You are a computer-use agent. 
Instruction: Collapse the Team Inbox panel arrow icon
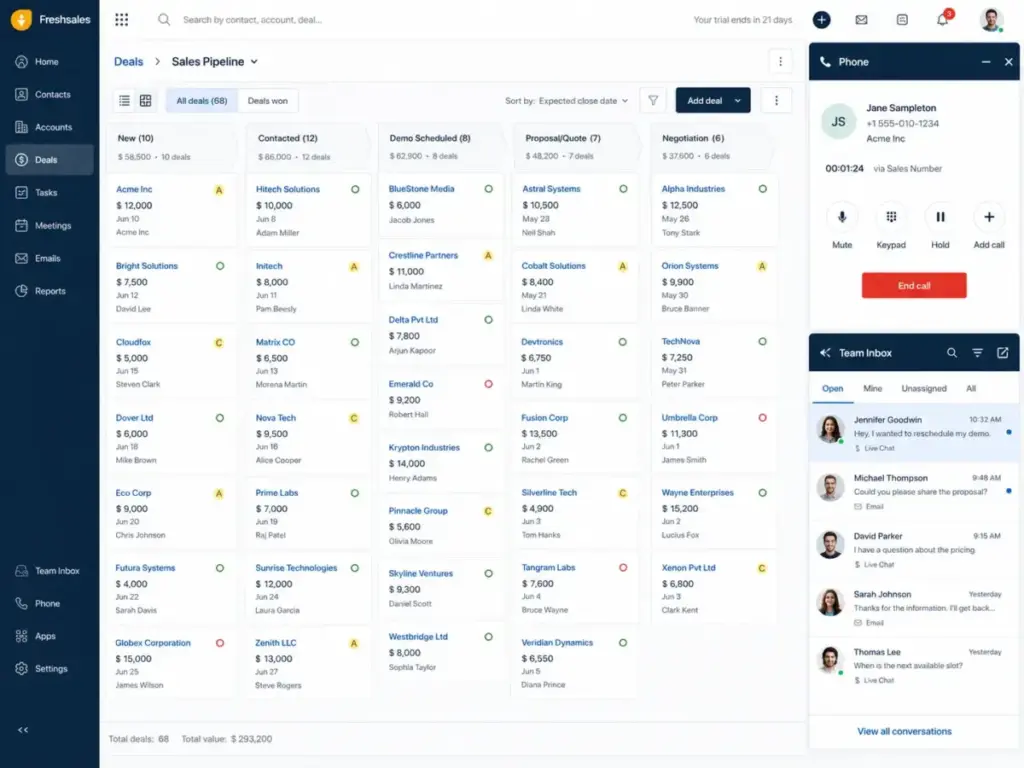point(825,353)
